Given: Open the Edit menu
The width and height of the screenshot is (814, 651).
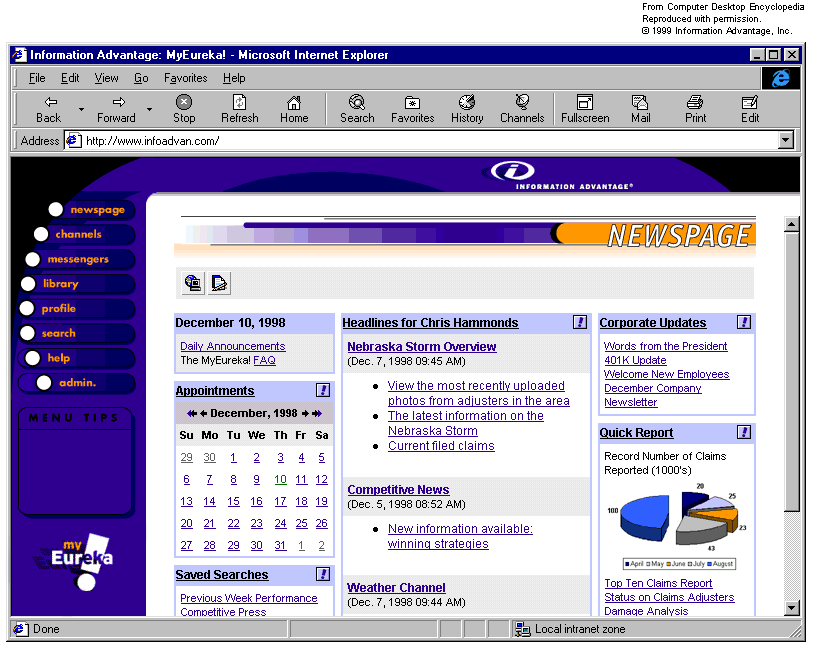Looking at the screenshot, I should 70,78.
